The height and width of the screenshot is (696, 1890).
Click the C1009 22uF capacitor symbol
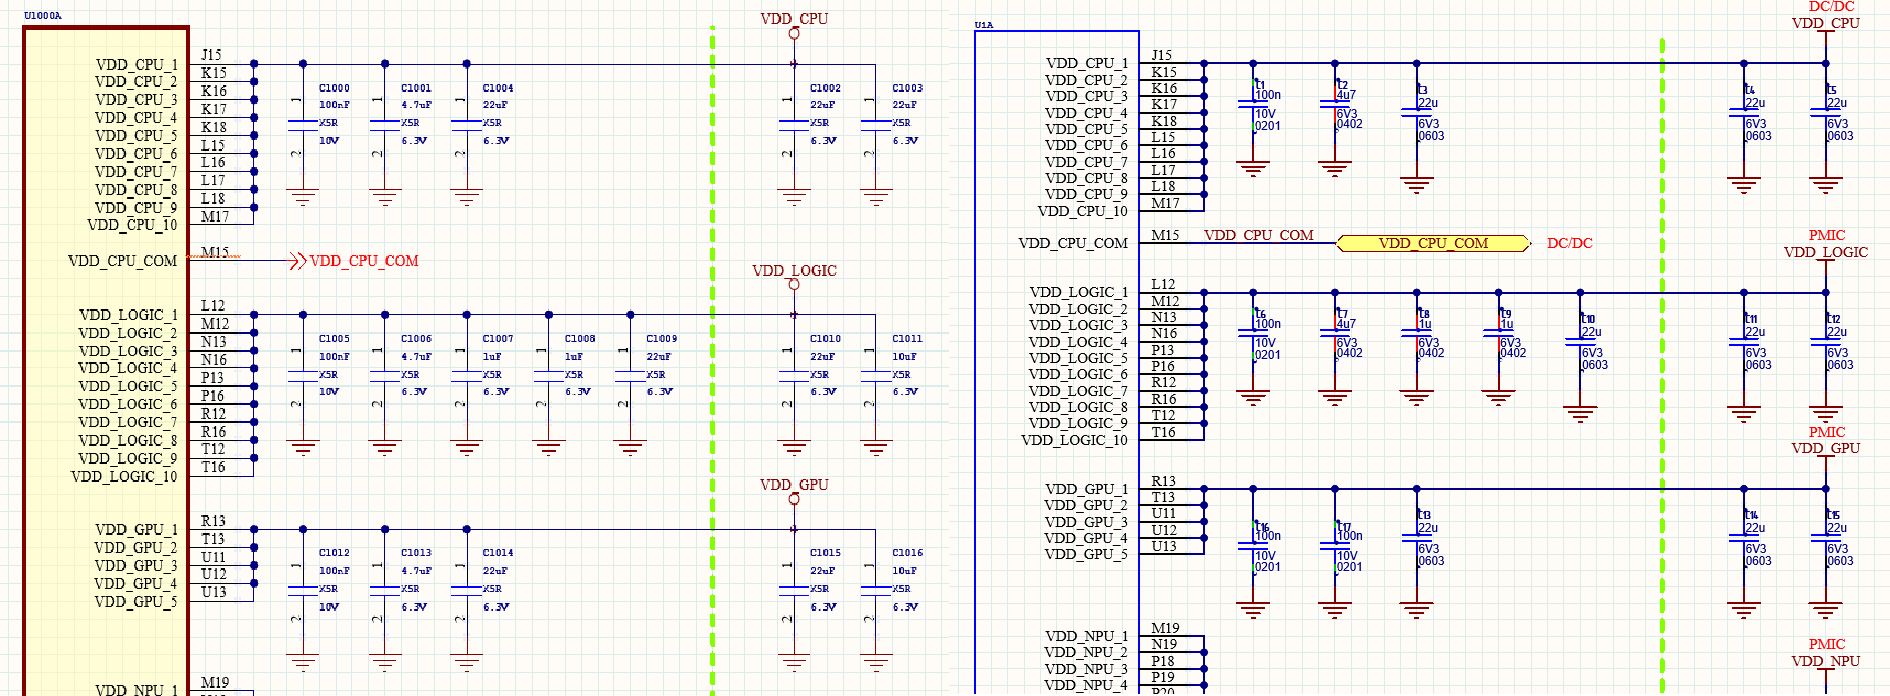tap(630, 376)
